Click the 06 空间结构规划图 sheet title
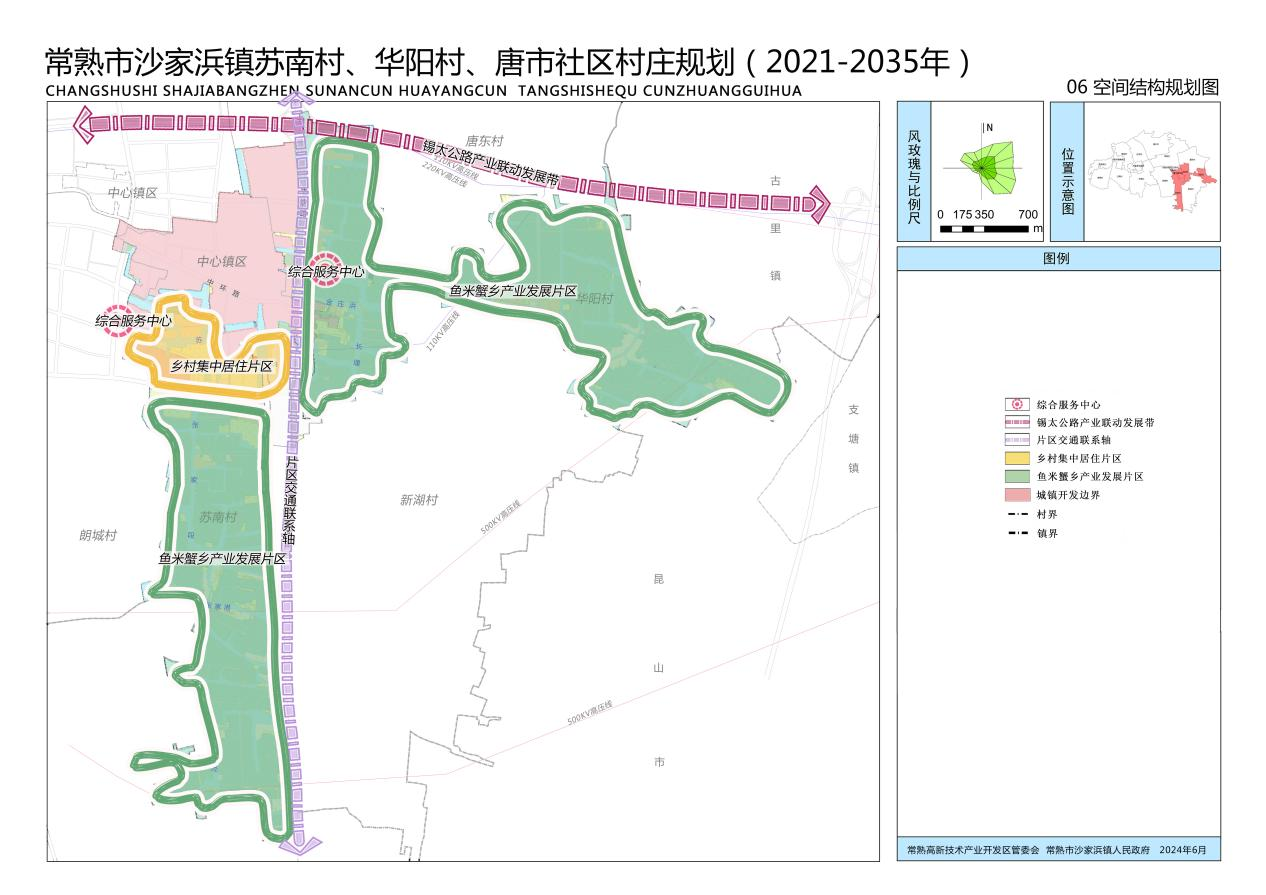The width and height of the screenshot is (1266, 895). click(x=1143, y=87)
